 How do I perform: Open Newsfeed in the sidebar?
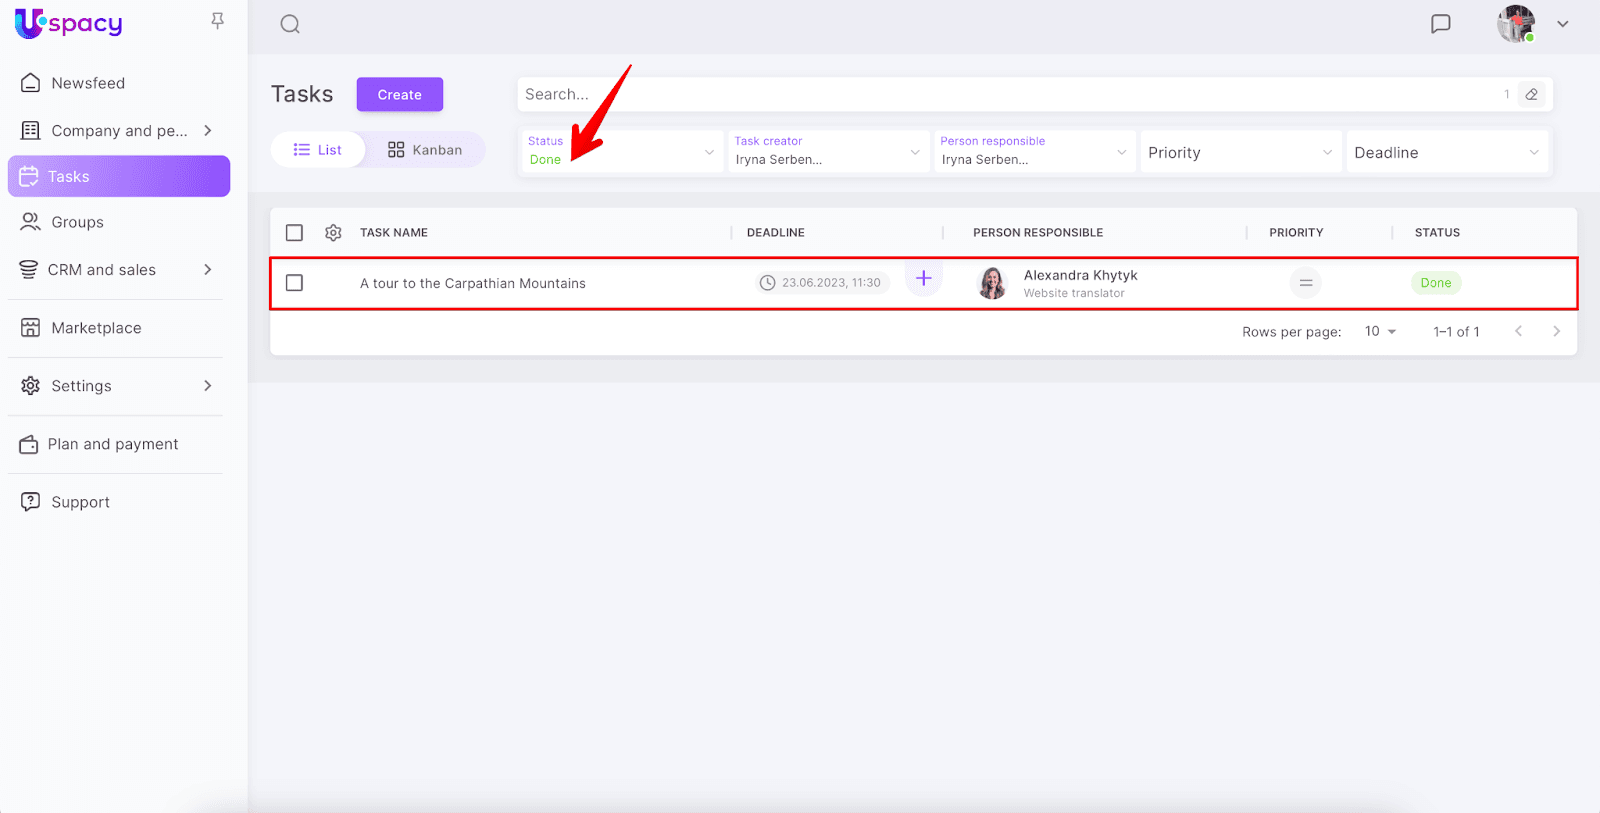pyautogui.click(x=88, y=83)
